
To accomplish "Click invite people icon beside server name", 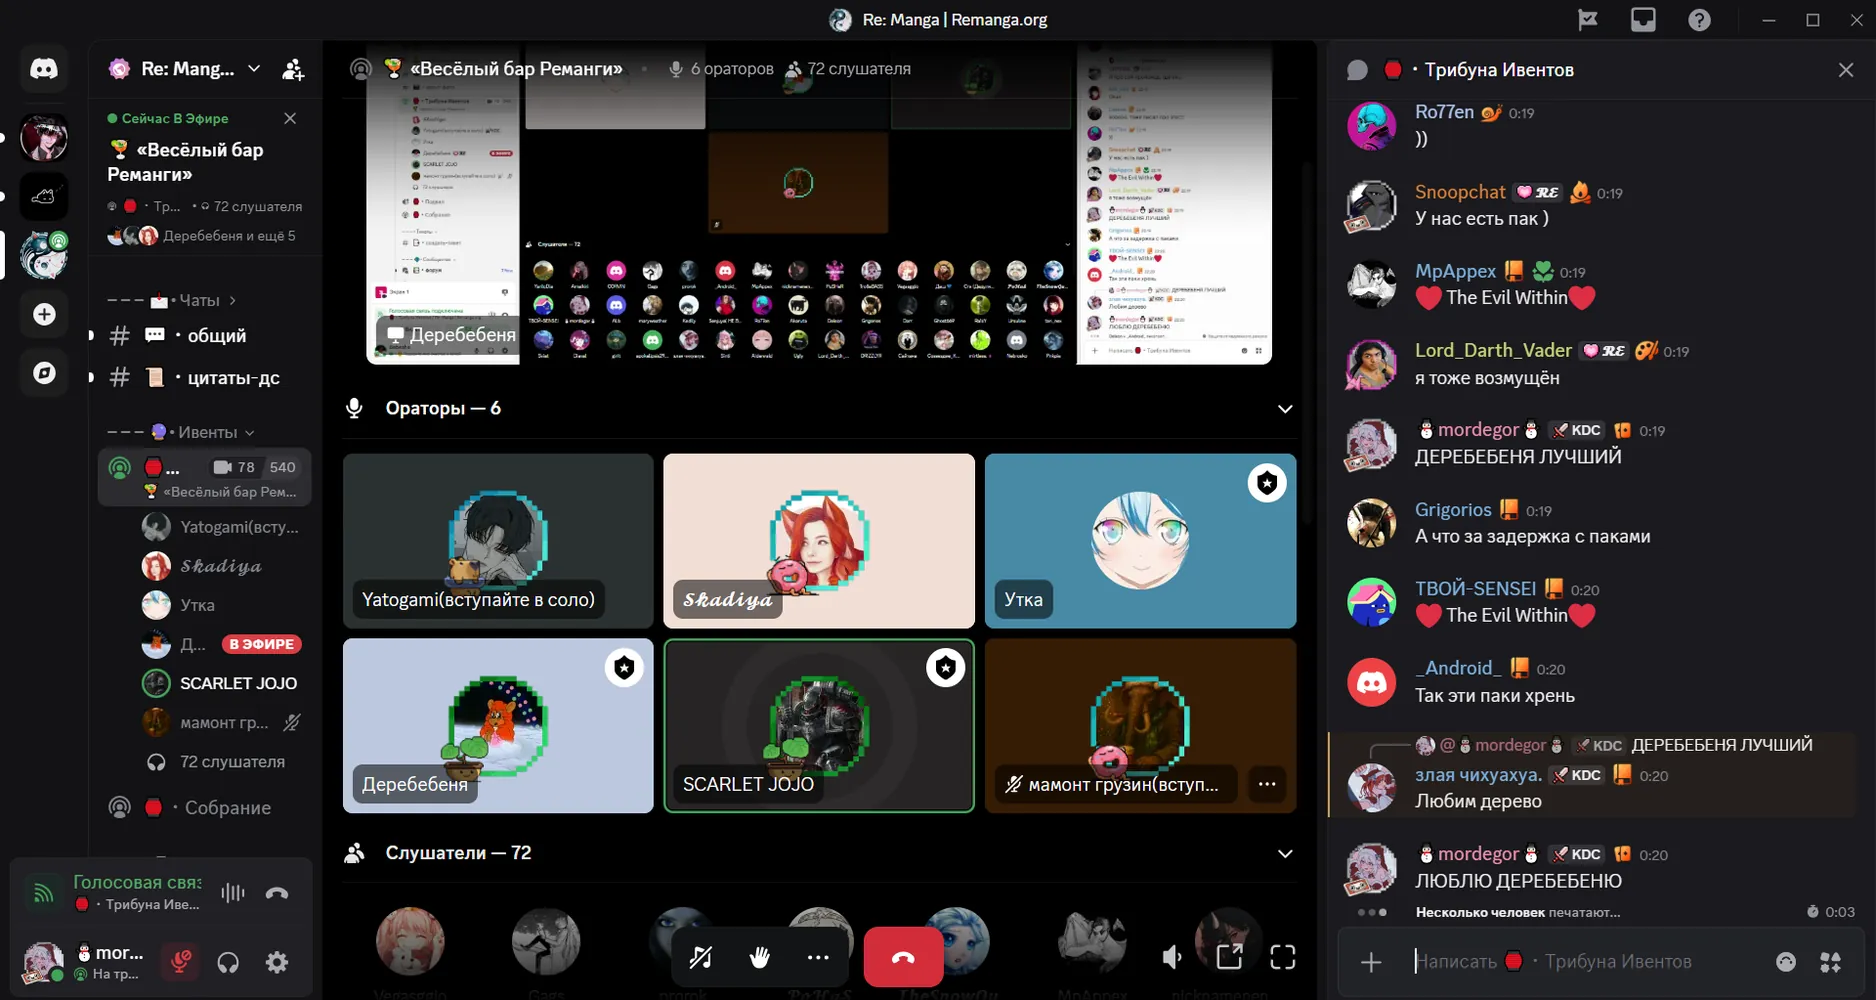I will (293, 69).
